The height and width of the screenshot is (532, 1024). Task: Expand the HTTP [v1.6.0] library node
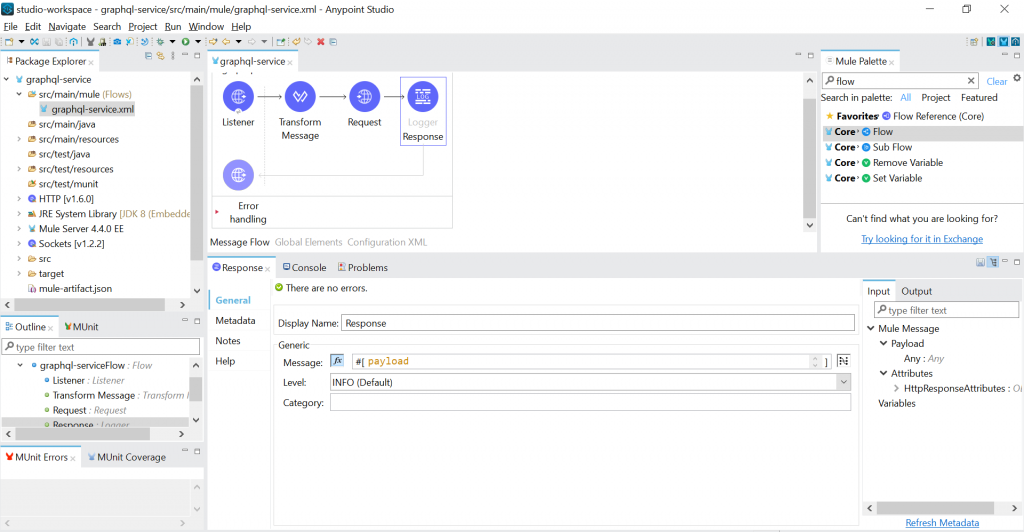(19, 198)
